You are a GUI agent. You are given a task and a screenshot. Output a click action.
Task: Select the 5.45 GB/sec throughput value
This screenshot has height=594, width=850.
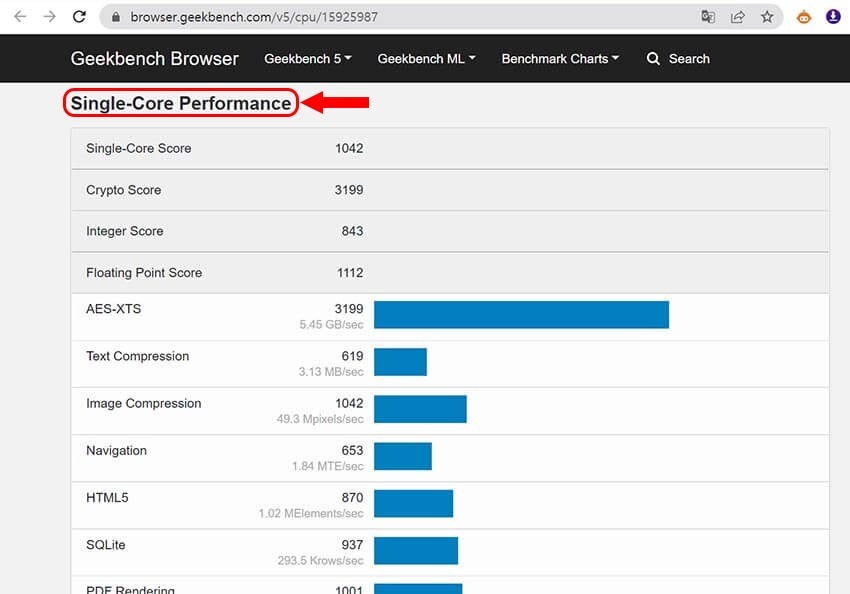pos(331,324)
